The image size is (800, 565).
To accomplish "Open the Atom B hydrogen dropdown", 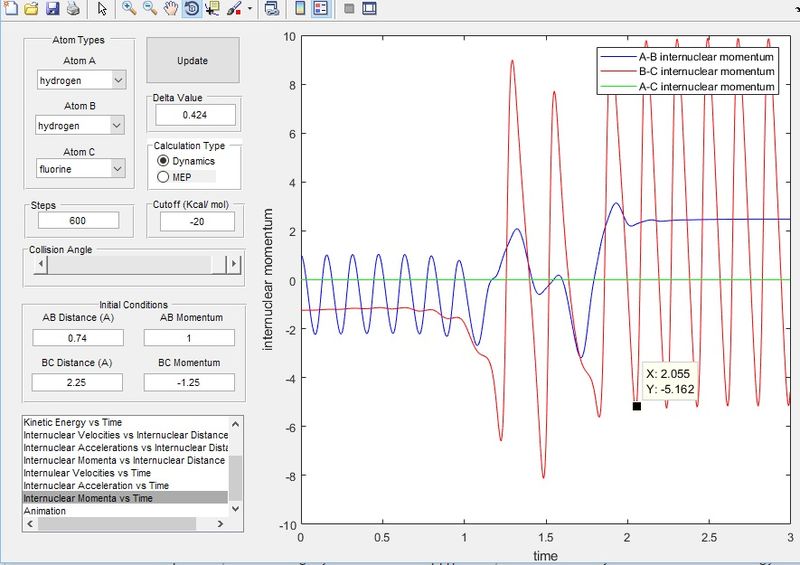I will (x=80, y=125).
